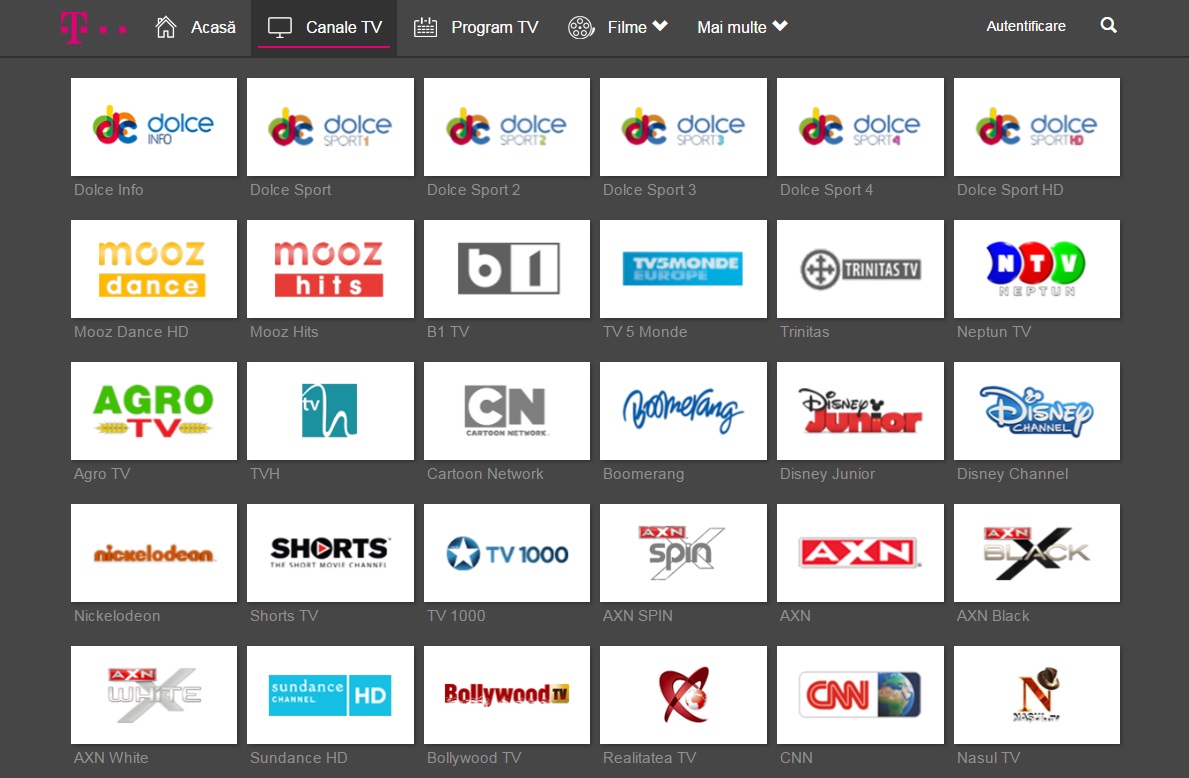Click the Autentificare link
Screen dimensions: 1189x778
(1025, 27)
